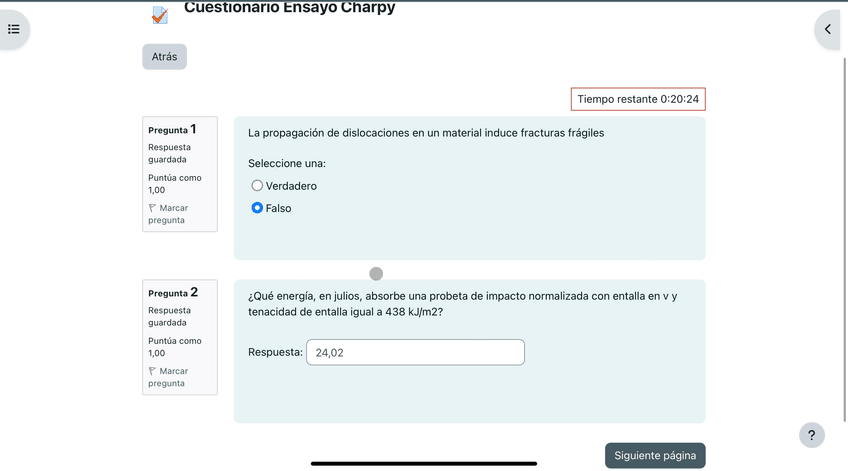848x471 pixels.
Task: Open help with the question mark icon
Action: 811,435
